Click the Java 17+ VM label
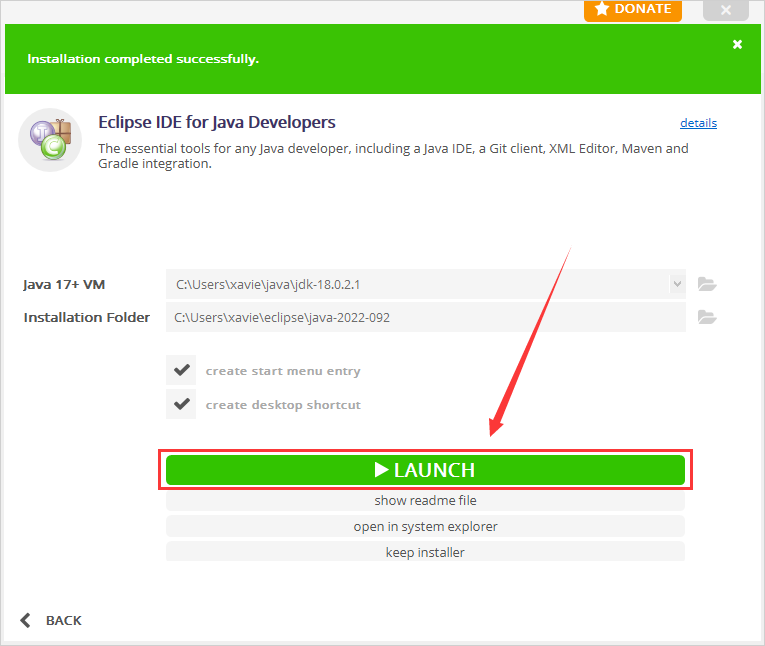 (64, 284)
